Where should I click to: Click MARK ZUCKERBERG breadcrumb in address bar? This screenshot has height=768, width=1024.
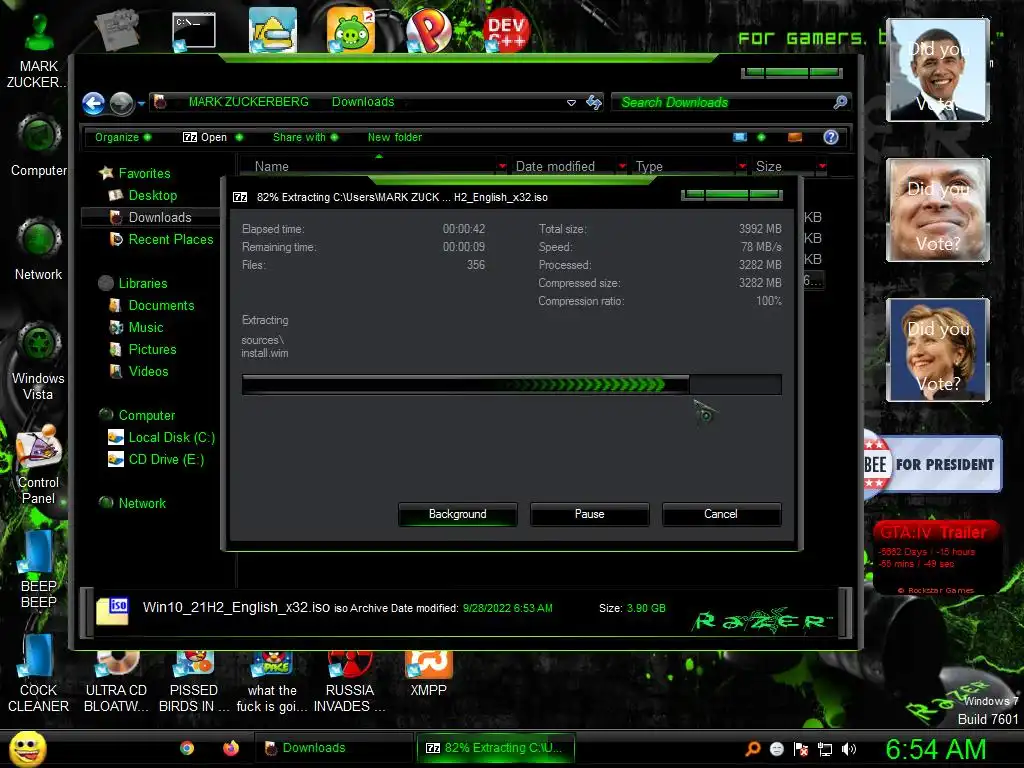pos(248,102)
